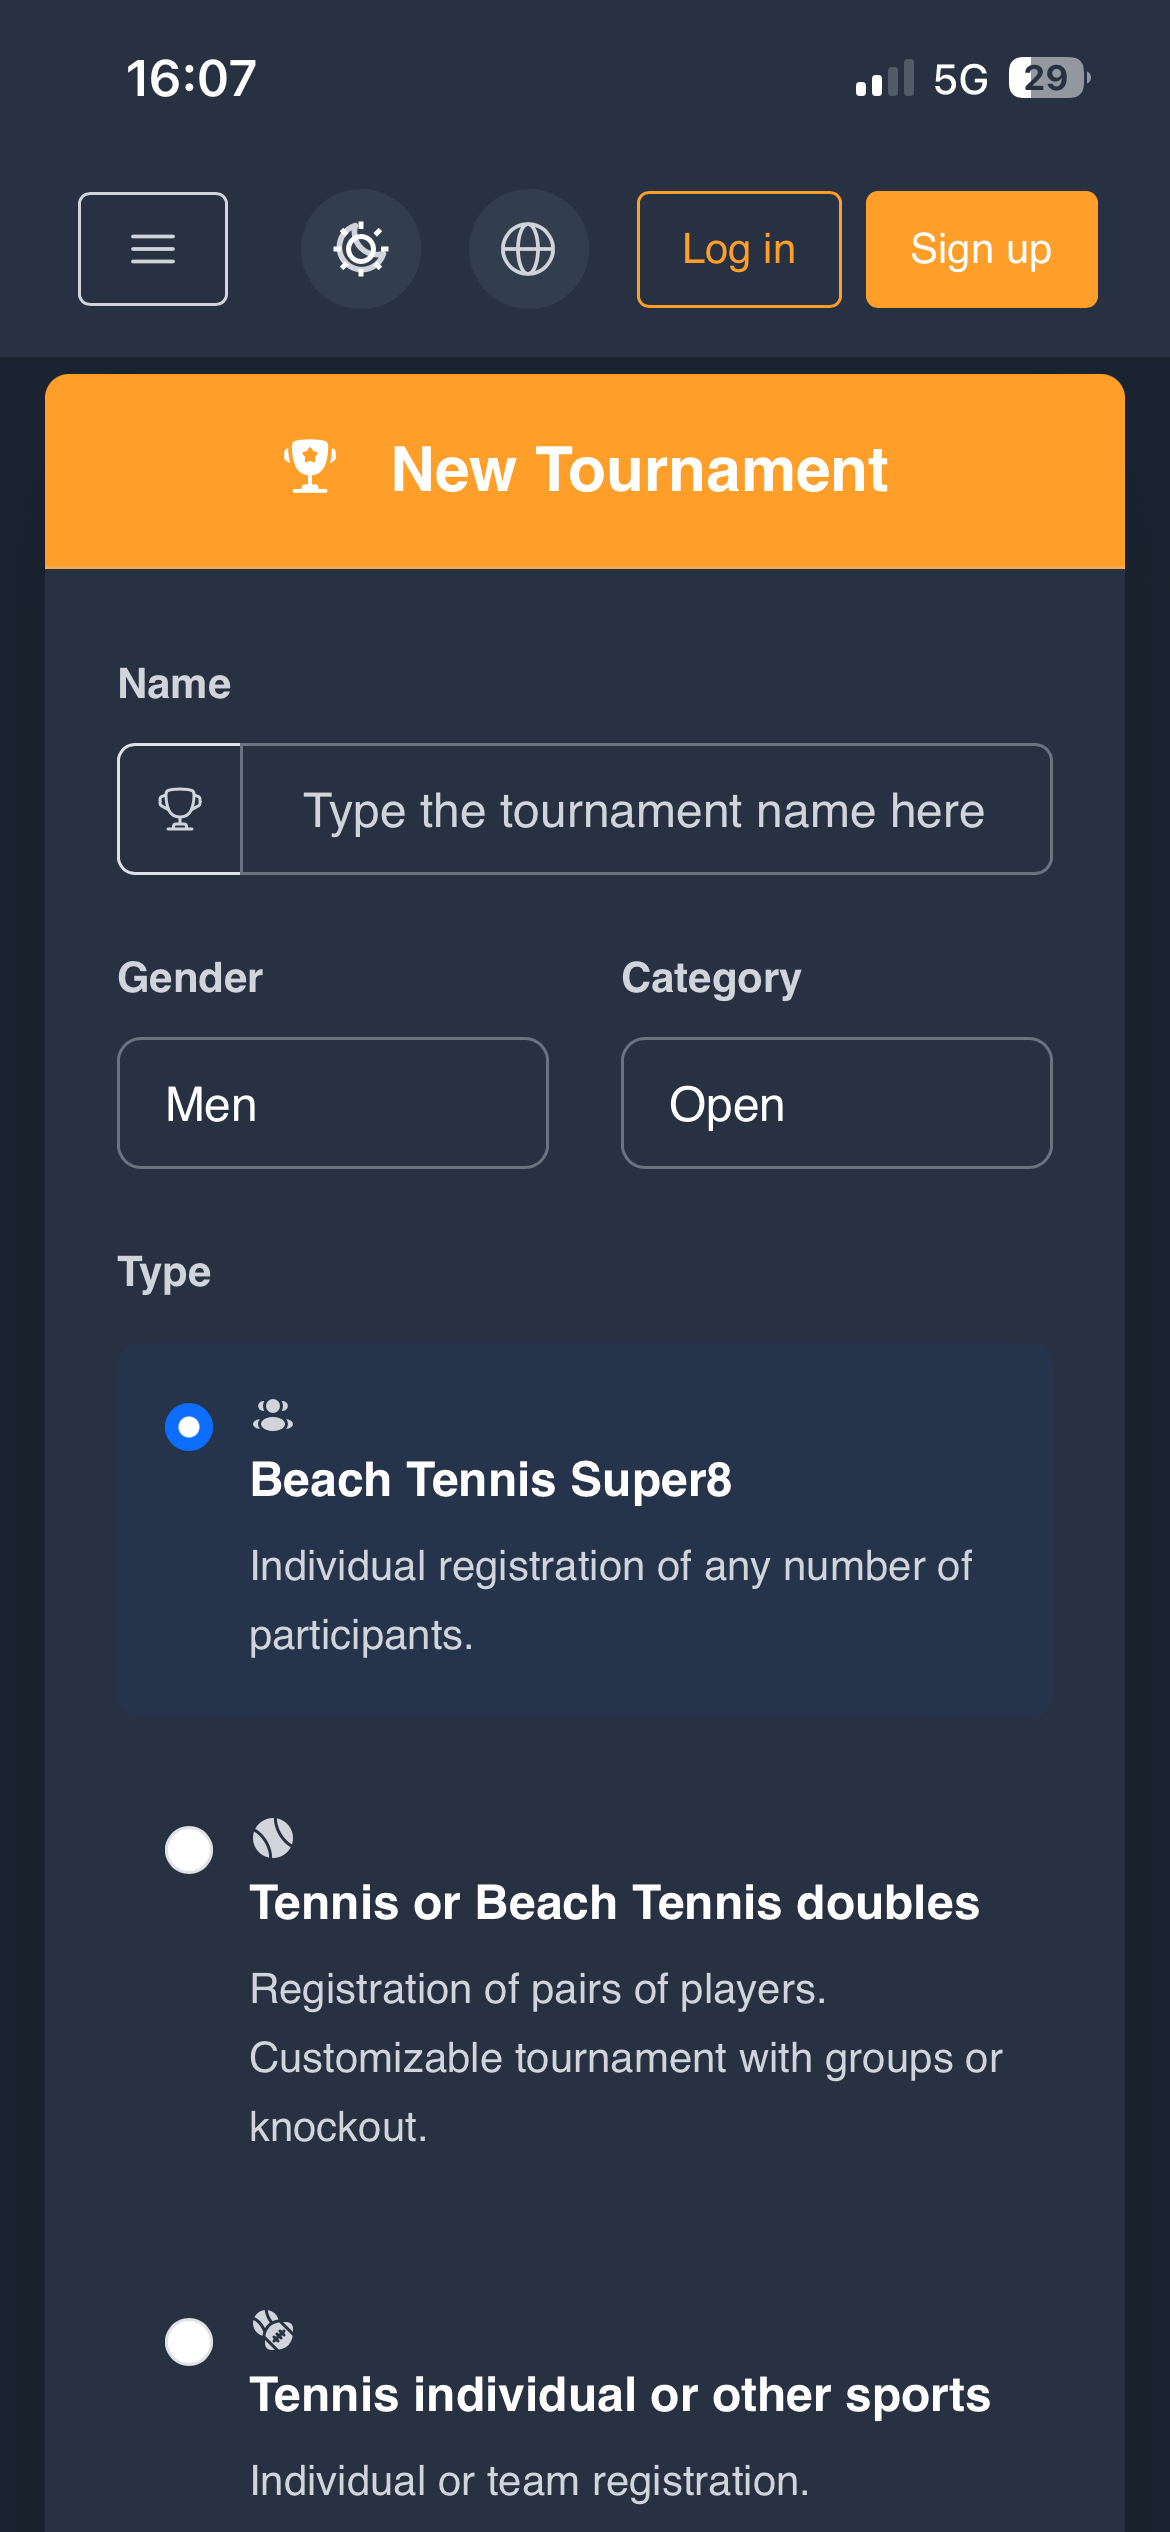This screenshot has width=1170, height=2532.
Task: Open the hamburger navigation menu
Action: click(153, 249)
